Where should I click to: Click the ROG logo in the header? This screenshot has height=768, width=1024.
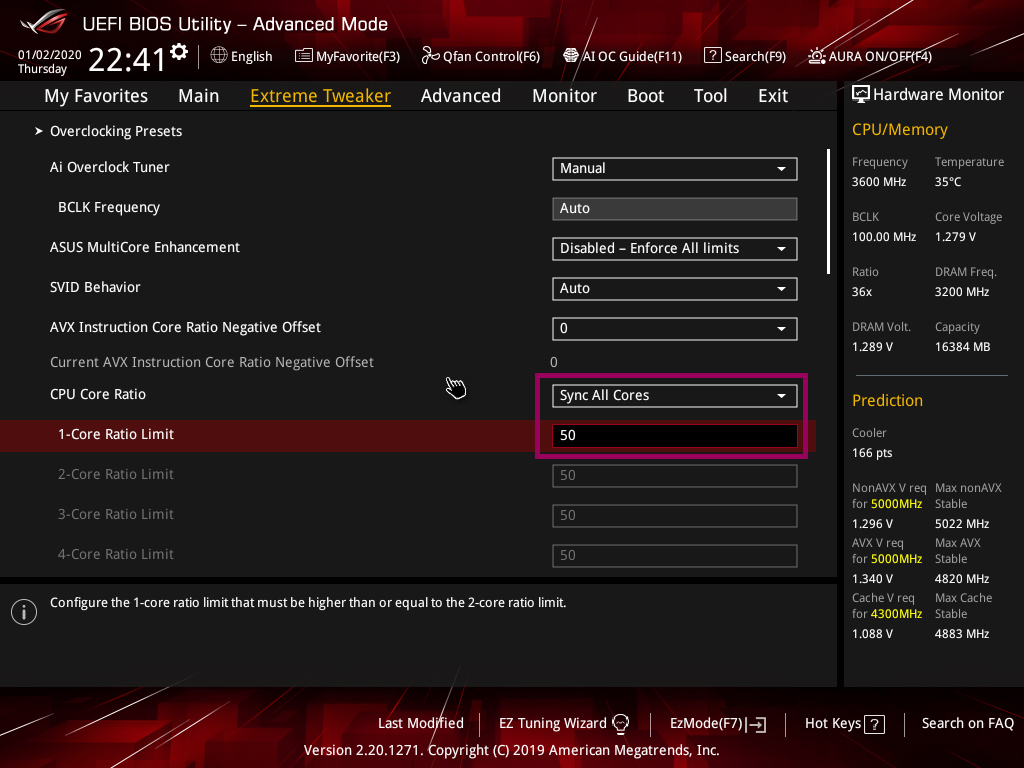pyautogui.click(x=44, y=23)
